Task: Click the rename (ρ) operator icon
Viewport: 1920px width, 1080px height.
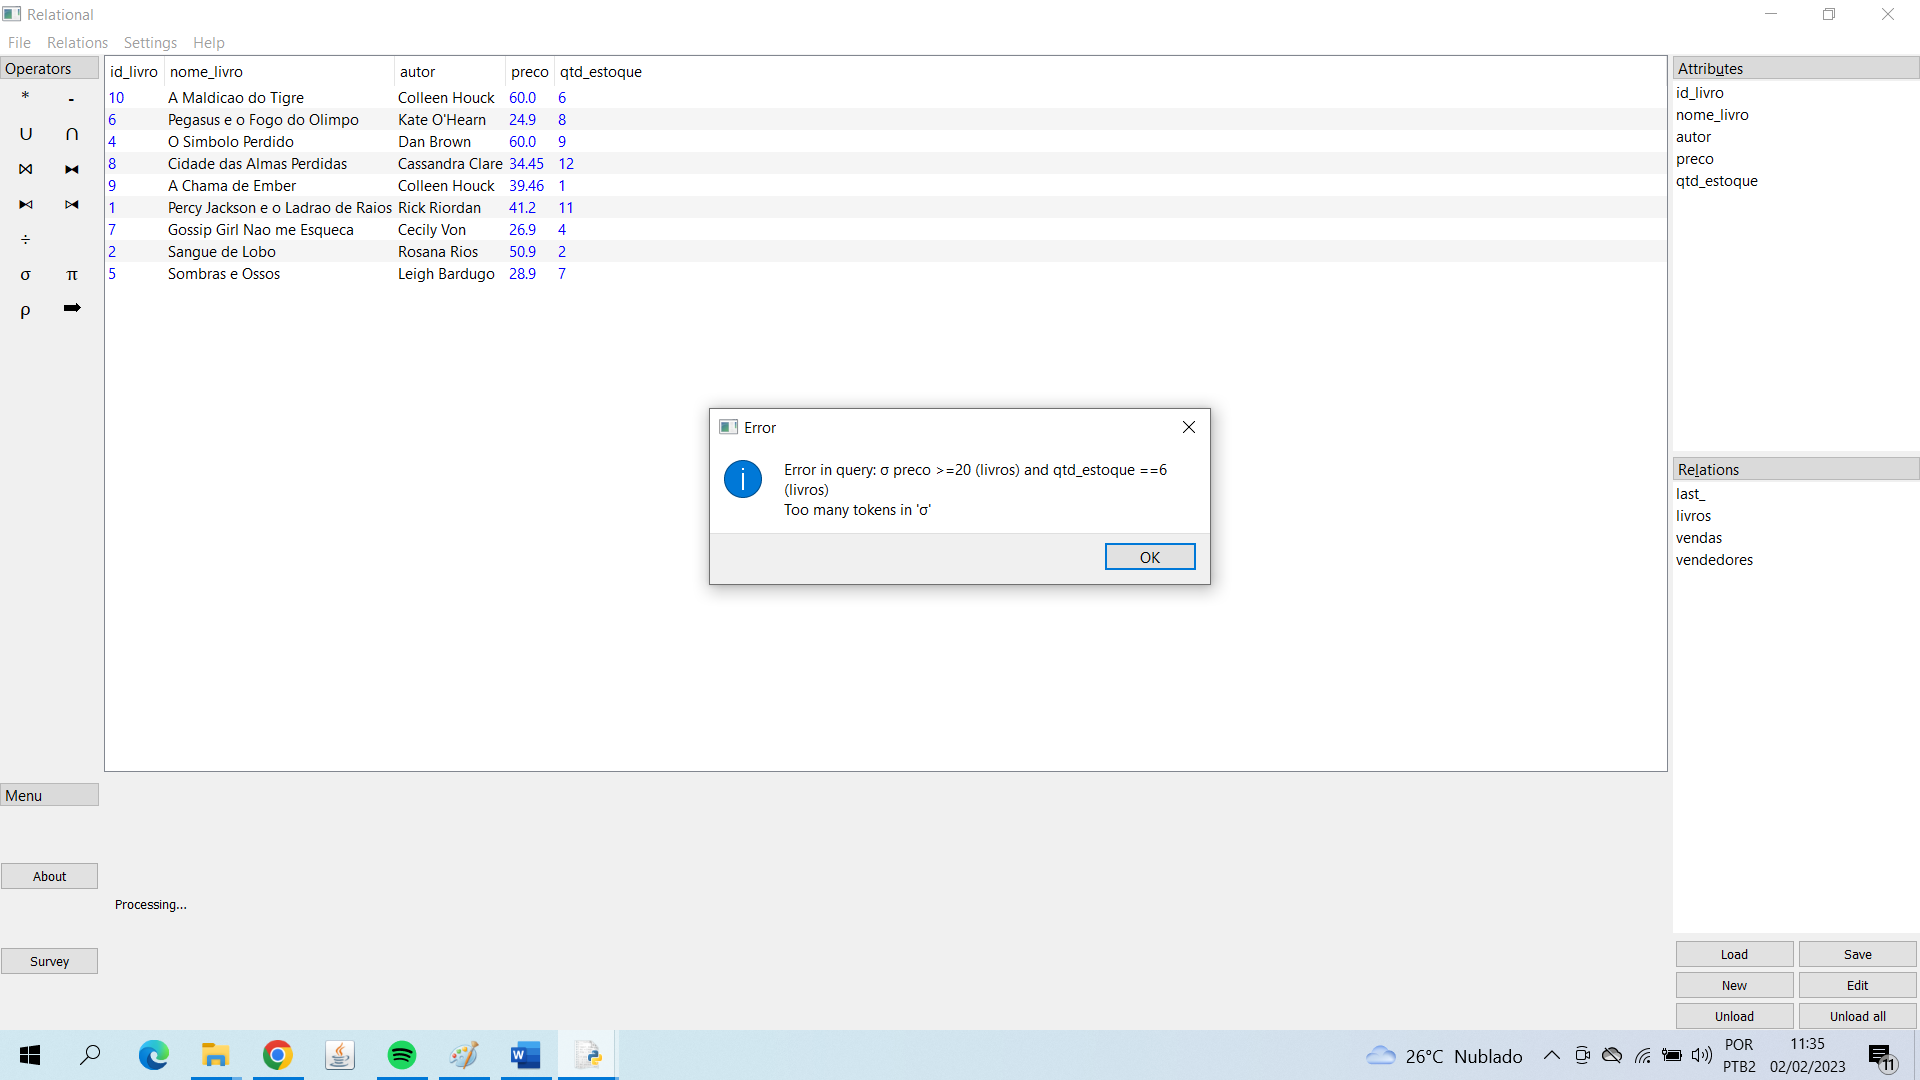Action: point(25,310)
